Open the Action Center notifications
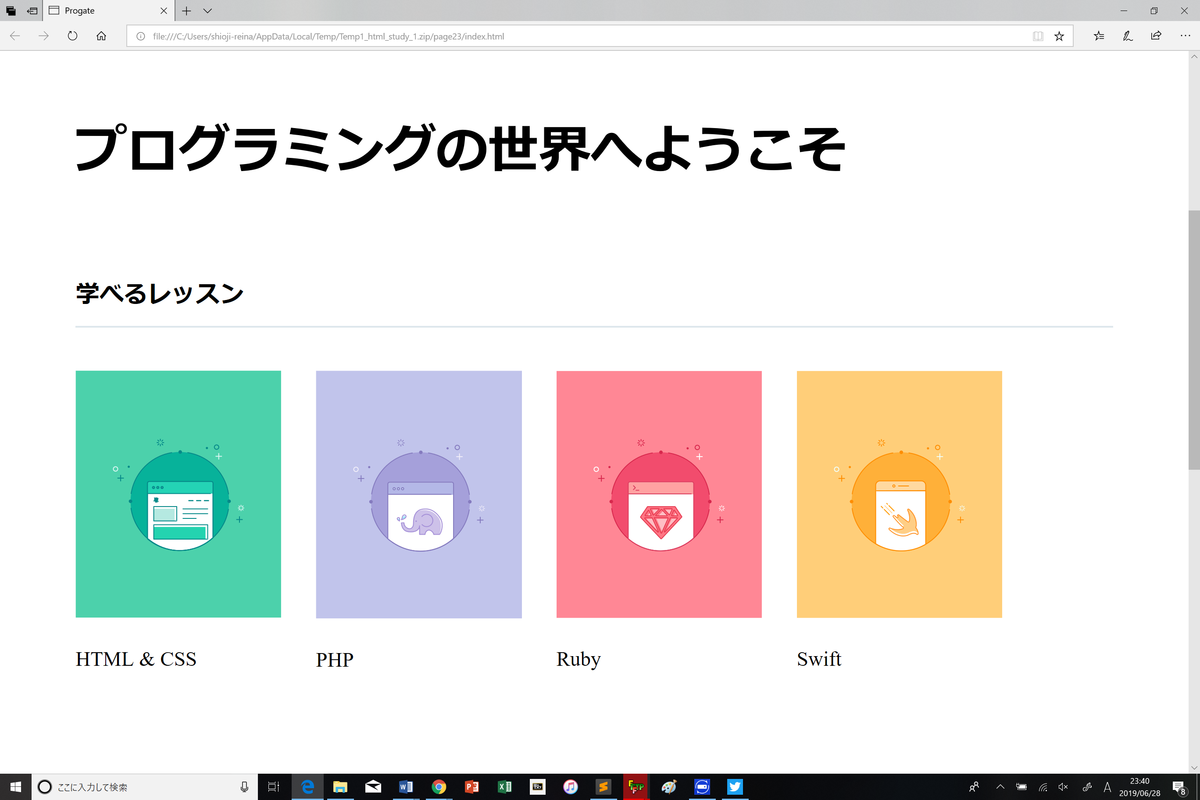This screenshot has height=800, width=1200. click(1179, 787)
